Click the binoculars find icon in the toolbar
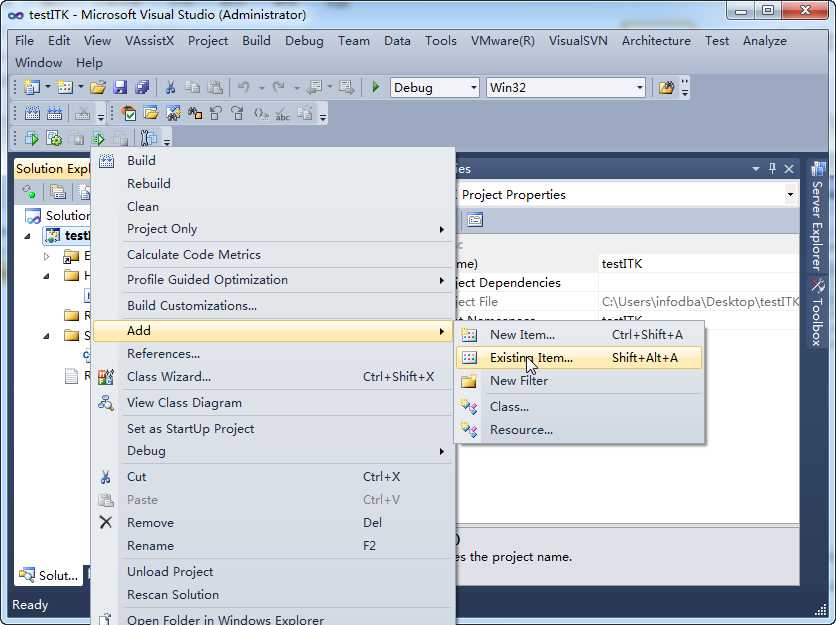The width and height of the screenshot is (836, 625). [195, 113]
